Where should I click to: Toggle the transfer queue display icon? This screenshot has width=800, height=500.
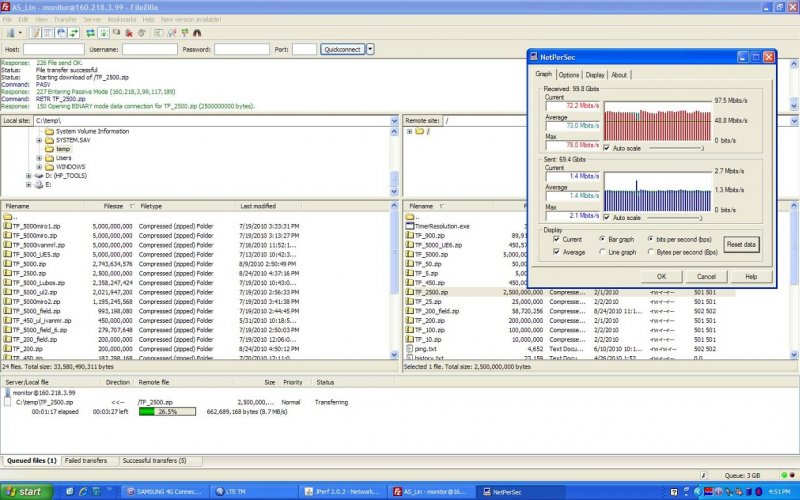click(x=72, y=33)
